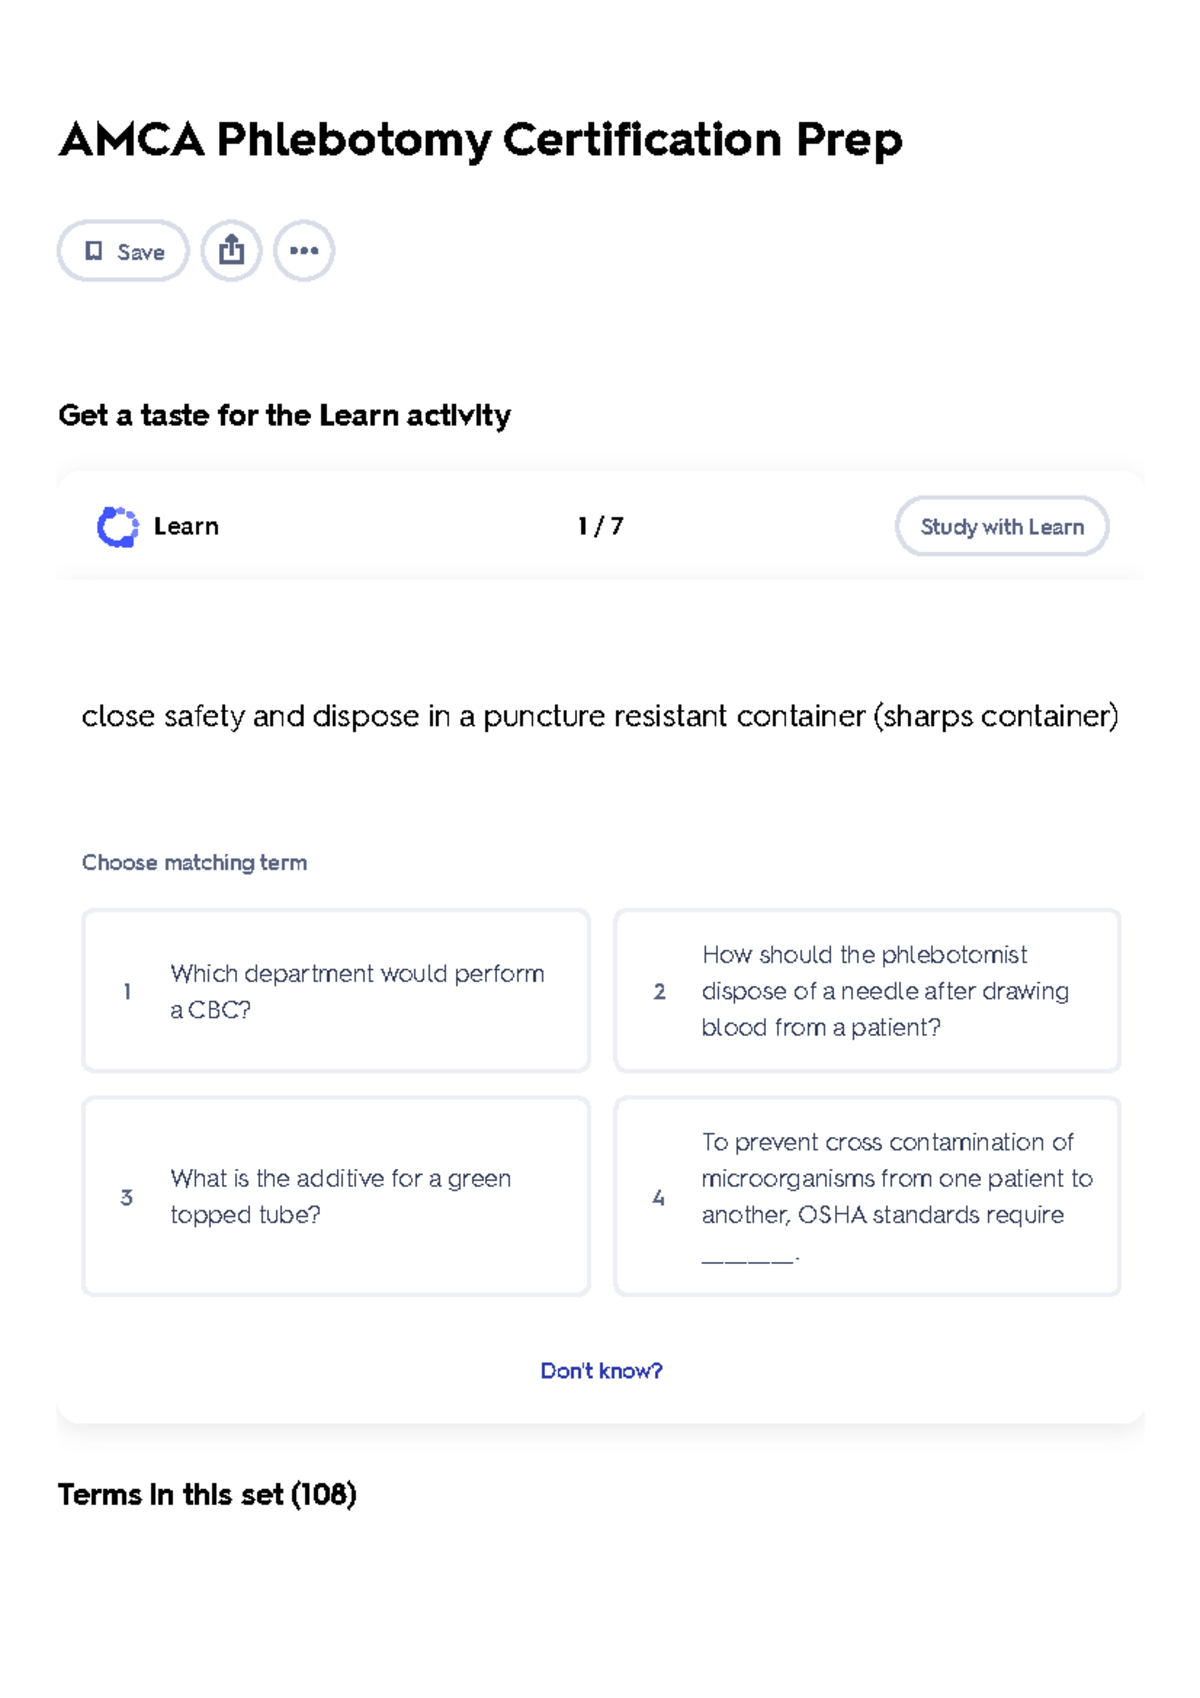Select the OSHA cross contamination answer

click(867, 1196)
